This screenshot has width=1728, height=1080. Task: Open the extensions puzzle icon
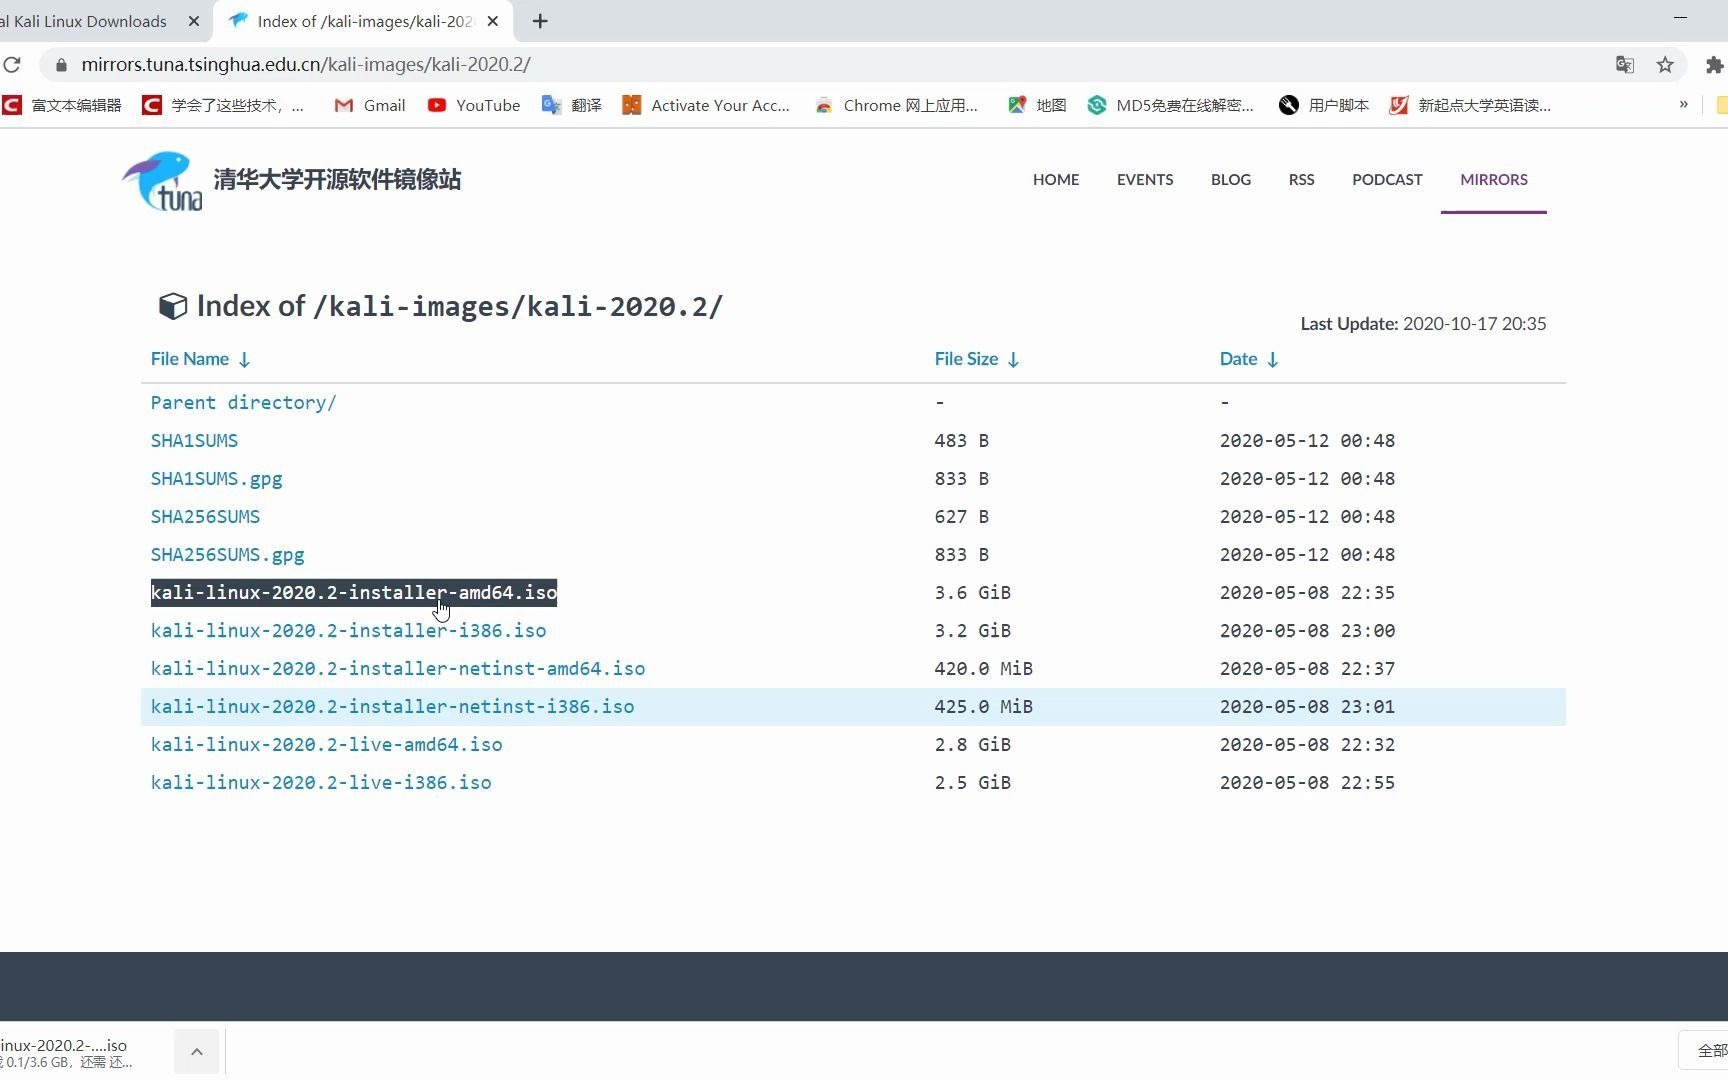(1714, 65)
